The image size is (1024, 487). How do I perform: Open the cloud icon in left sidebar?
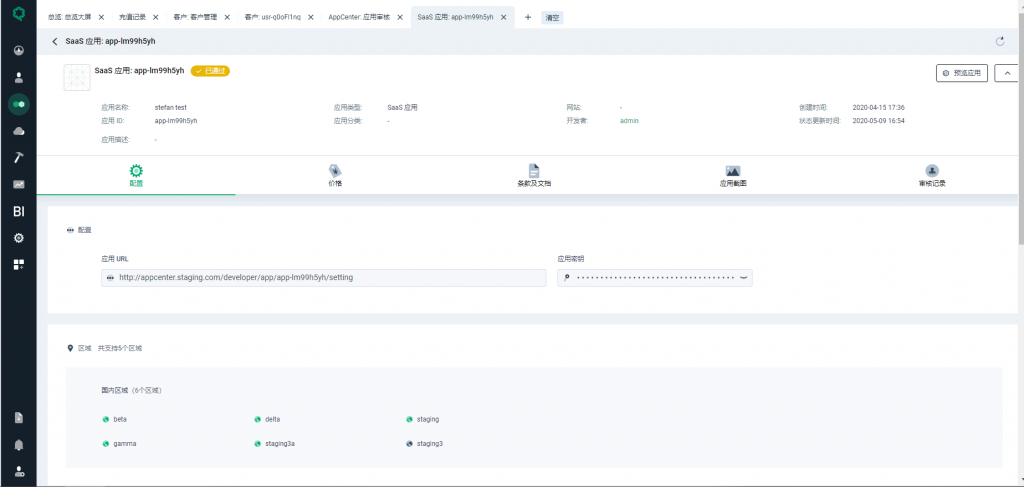tap(18, 131)
